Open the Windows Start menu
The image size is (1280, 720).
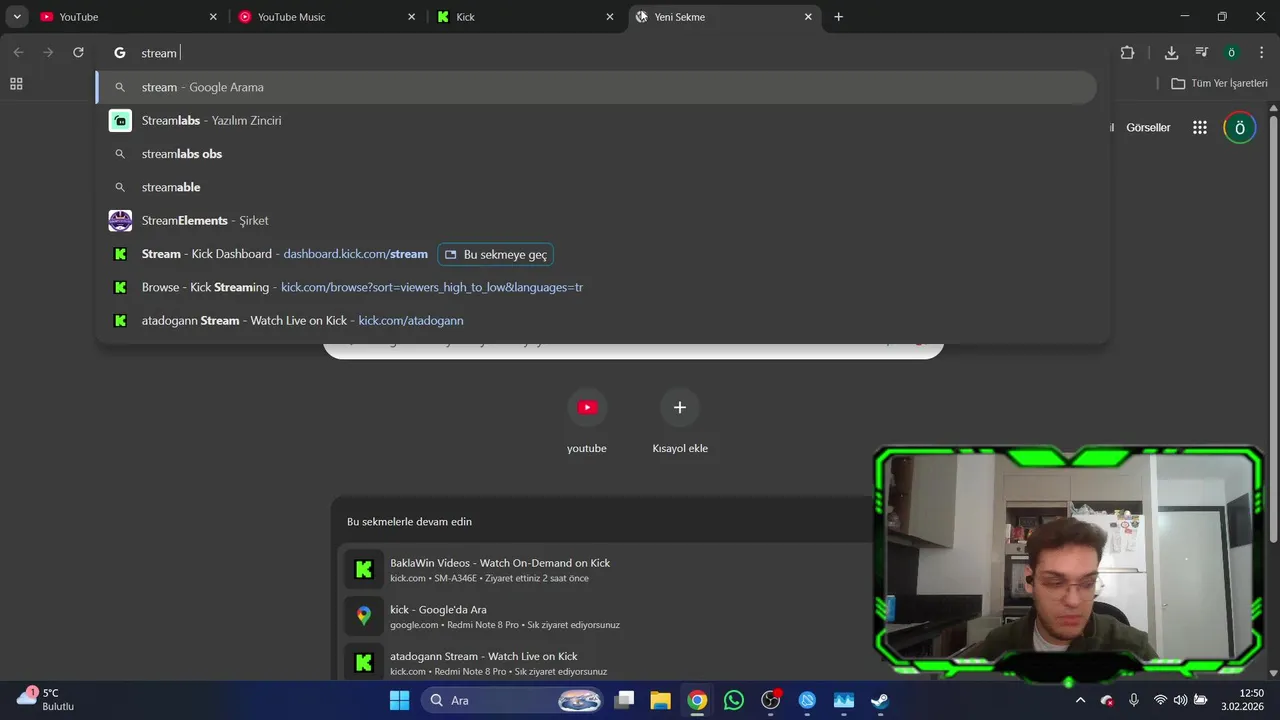click(x=399, y=700)
